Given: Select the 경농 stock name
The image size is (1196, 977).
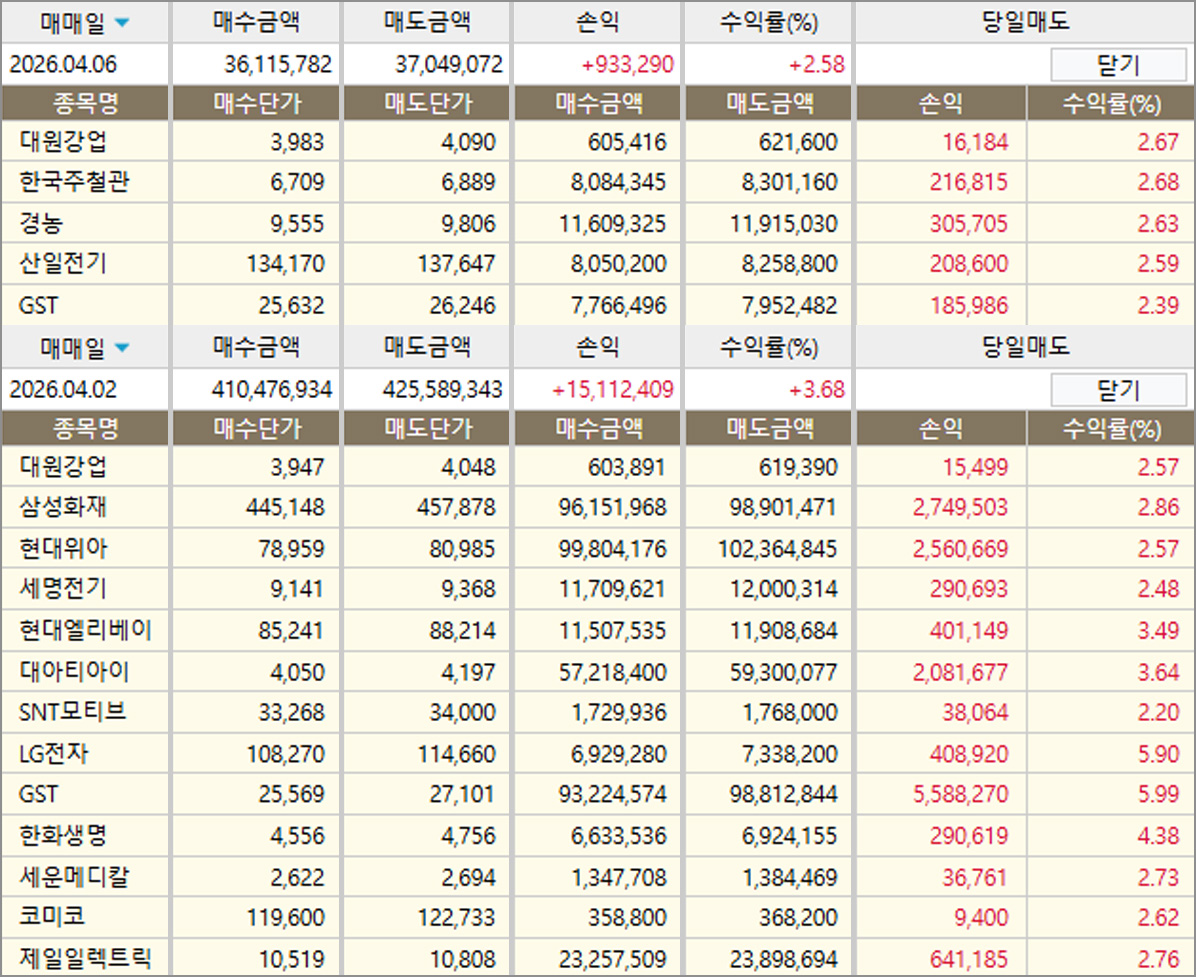Looking at the screenshot, I should coord(39,223).
